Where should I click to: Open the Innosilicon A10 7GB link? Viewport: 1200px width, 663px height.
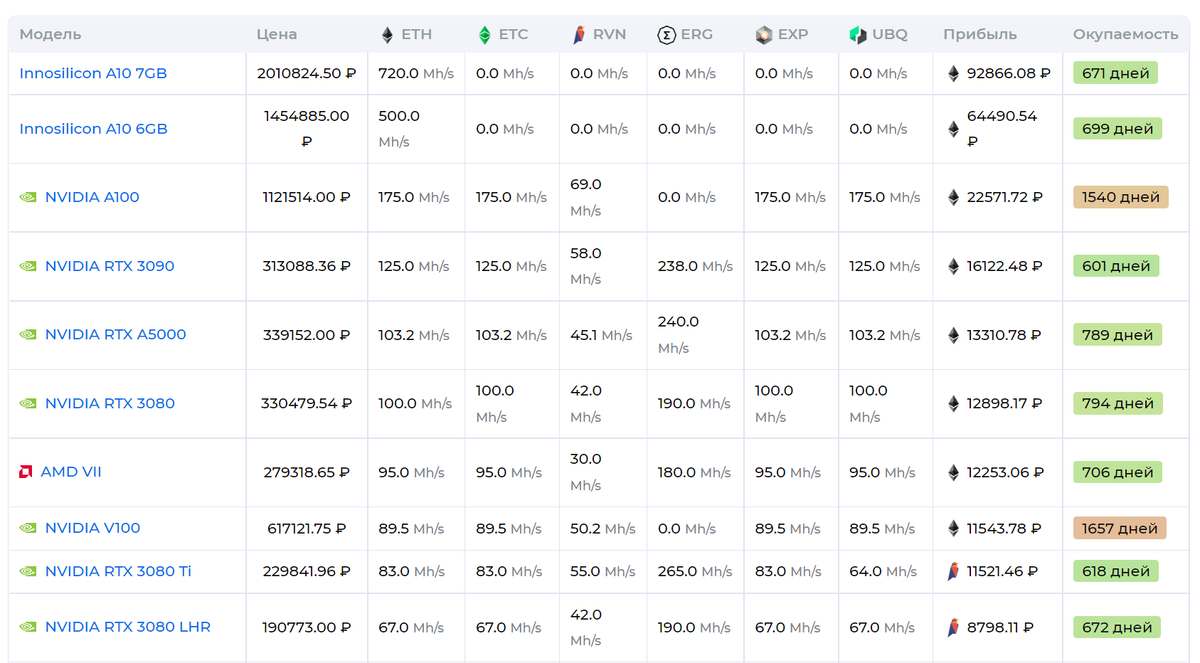(93, 73)
